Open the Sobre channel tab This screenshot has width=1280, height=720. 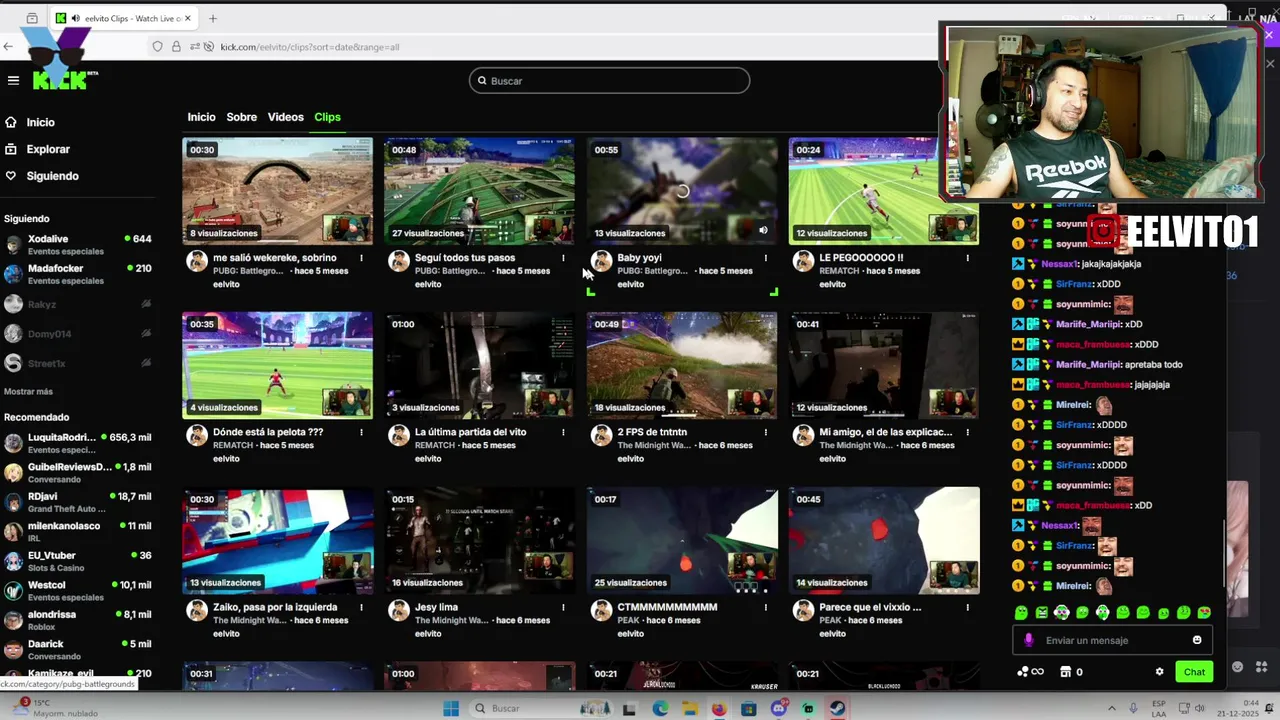pos(241,117)
